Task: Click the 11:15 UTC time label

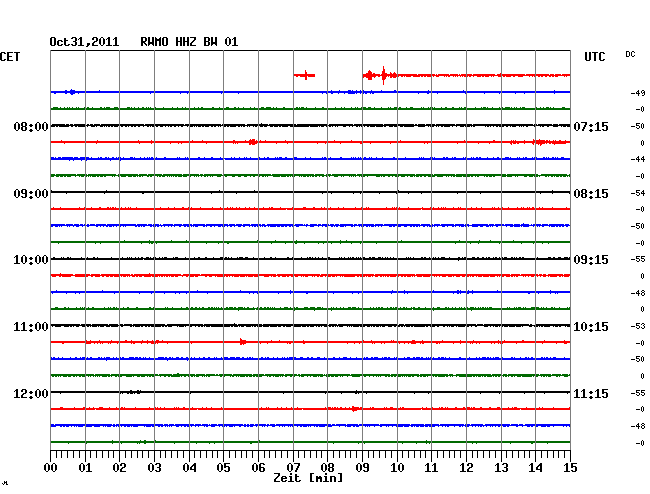Action: (x=591, y=393)
